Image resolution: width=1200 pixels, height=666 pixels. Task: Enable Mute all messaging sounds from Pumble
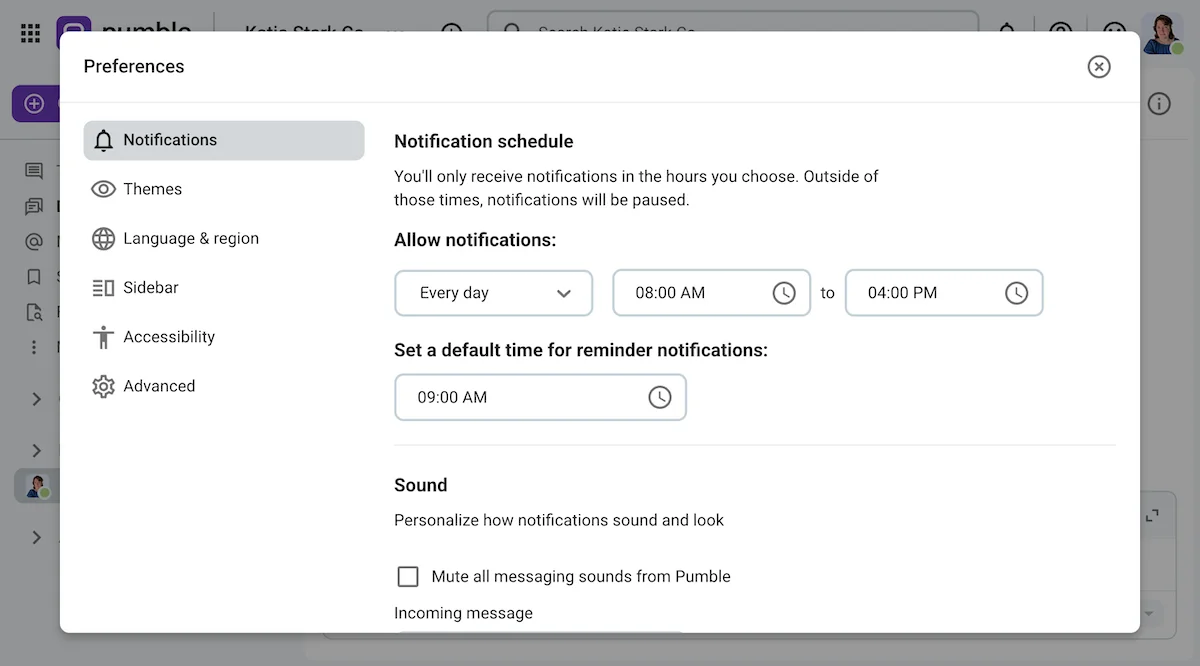pyautogui.click(x=408, y=576)
